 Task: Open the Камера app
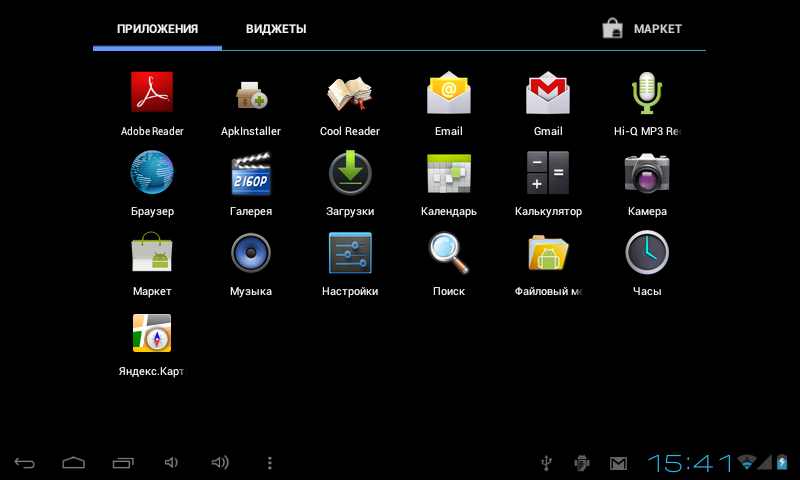coord(647,173)
